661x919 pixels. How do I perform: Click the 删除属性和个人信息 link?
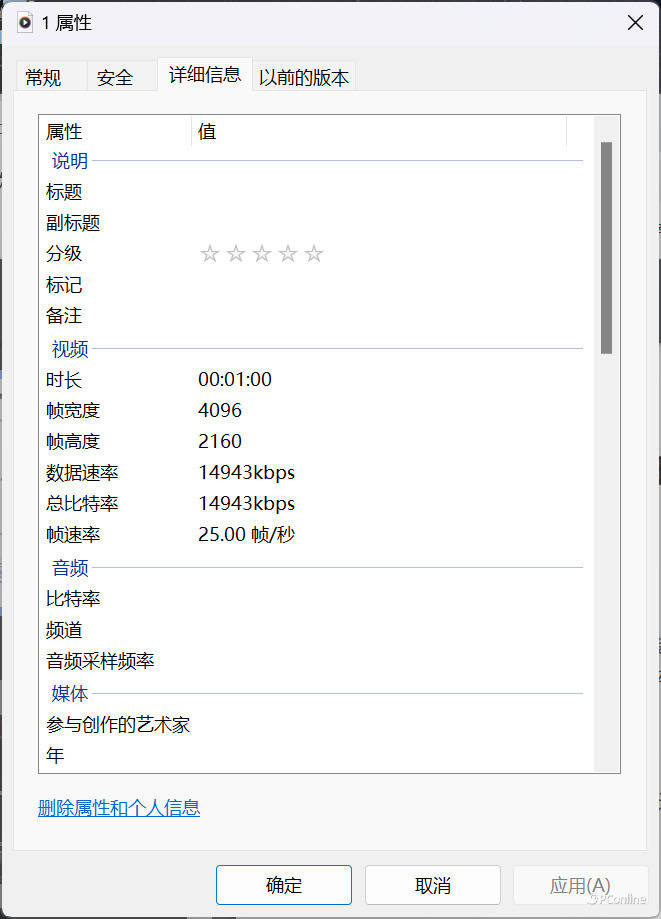click(x=119, y=808)
